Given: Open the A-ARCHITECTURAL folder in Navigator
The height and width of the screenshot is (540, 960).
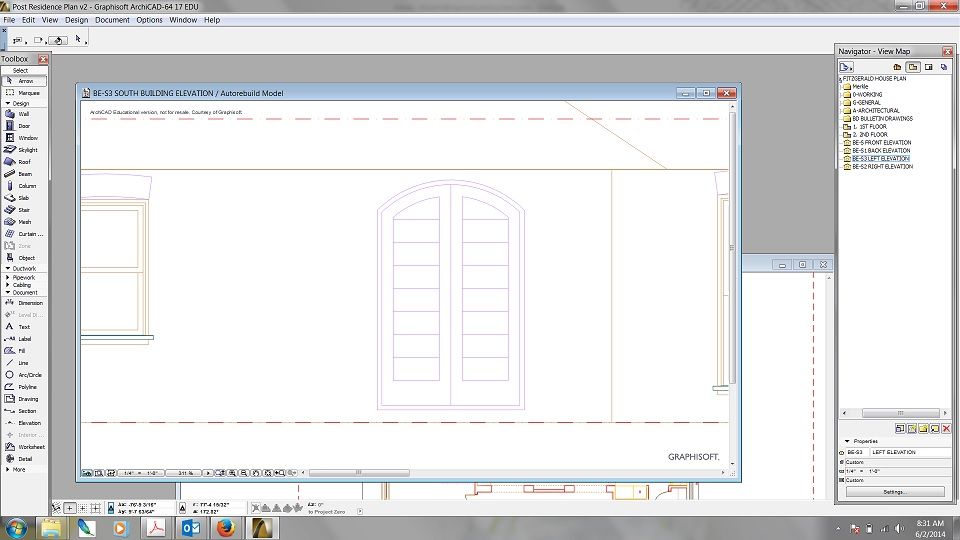Looking at the screenshot, I should [x=872, y=110].
